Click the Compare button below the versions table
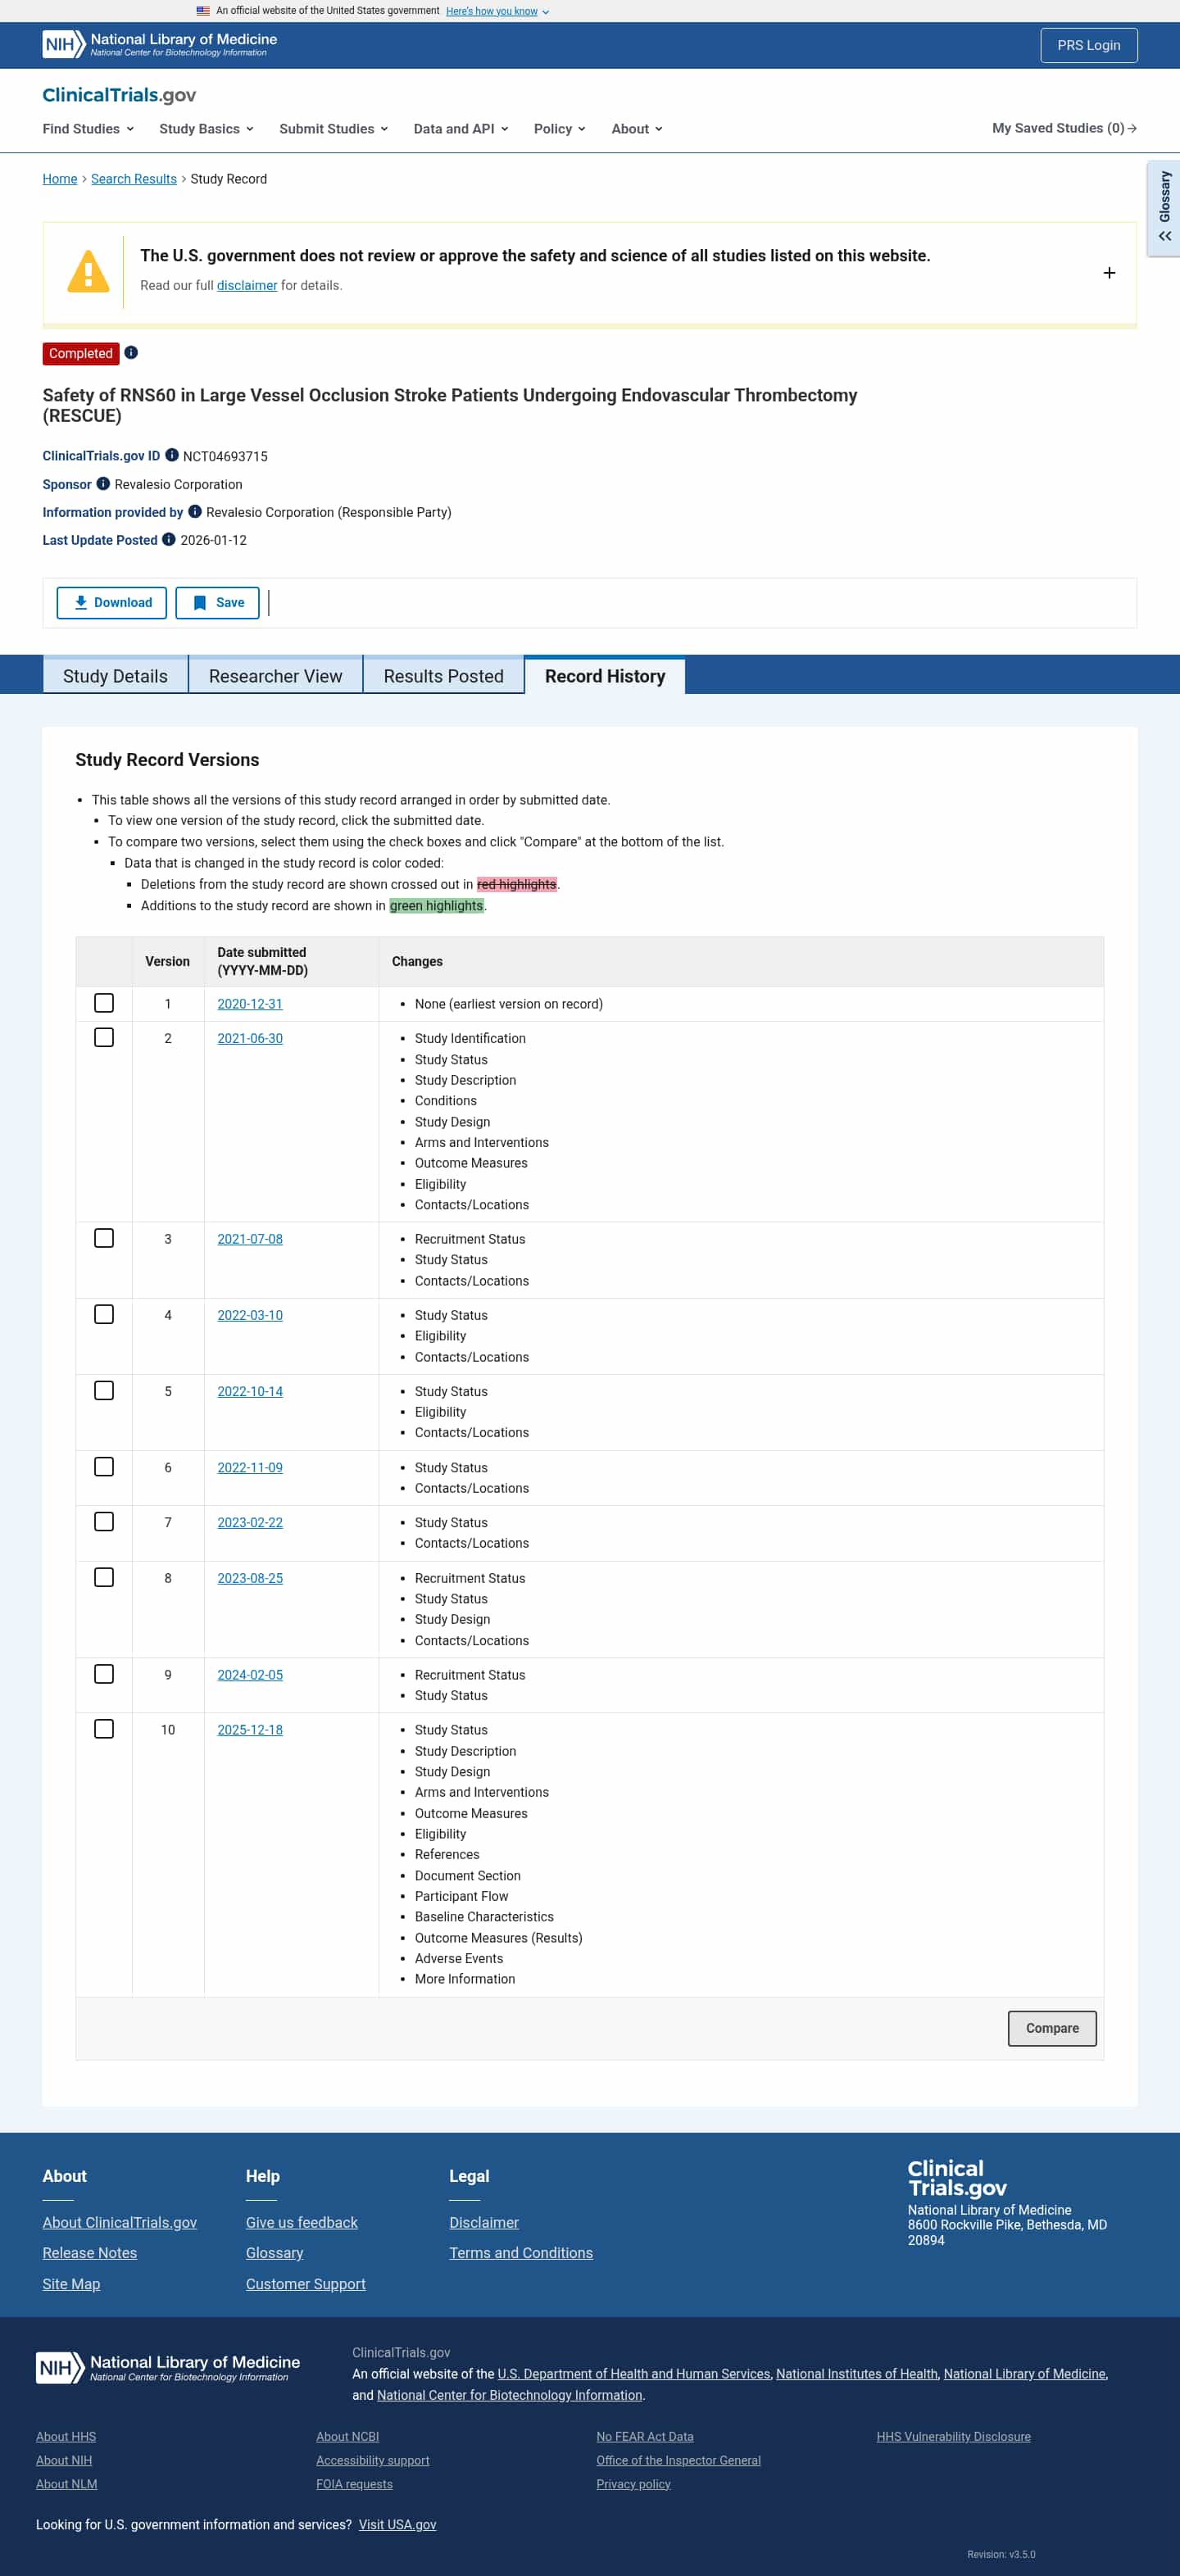Screen dimensions: 1180x2576 click(1052, 2028)
